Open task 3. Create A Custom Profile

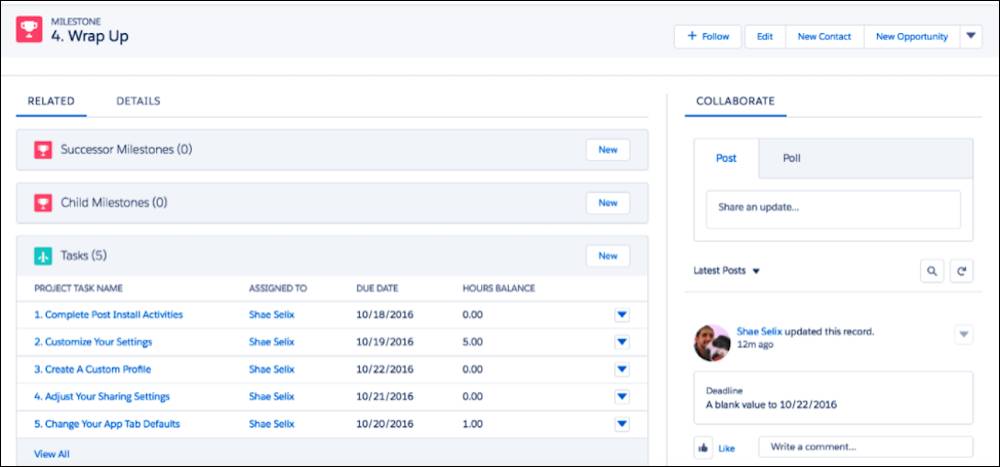(x=92, y=369)
